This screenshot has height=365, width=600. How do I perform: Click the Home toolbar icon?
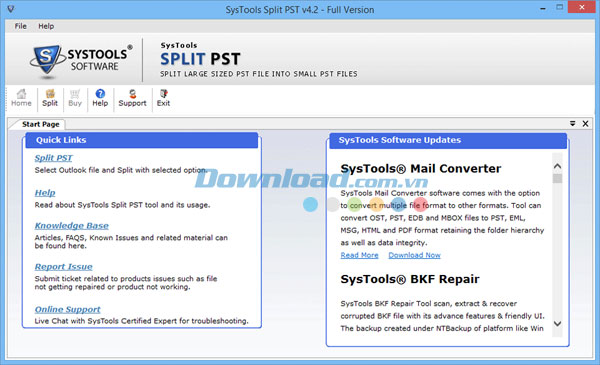pyautogui.click(x=21, y=98)
